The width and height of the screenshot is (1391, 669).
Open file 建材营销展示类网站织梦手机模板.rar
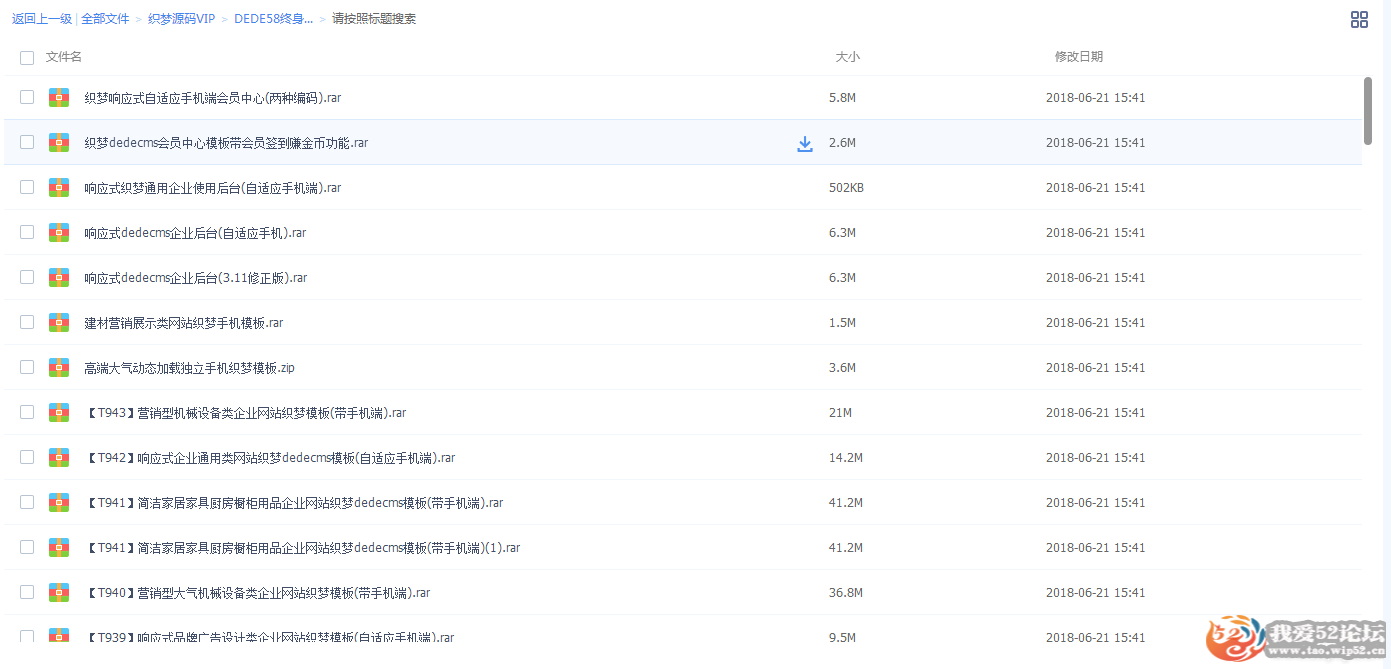pos(184,323)
